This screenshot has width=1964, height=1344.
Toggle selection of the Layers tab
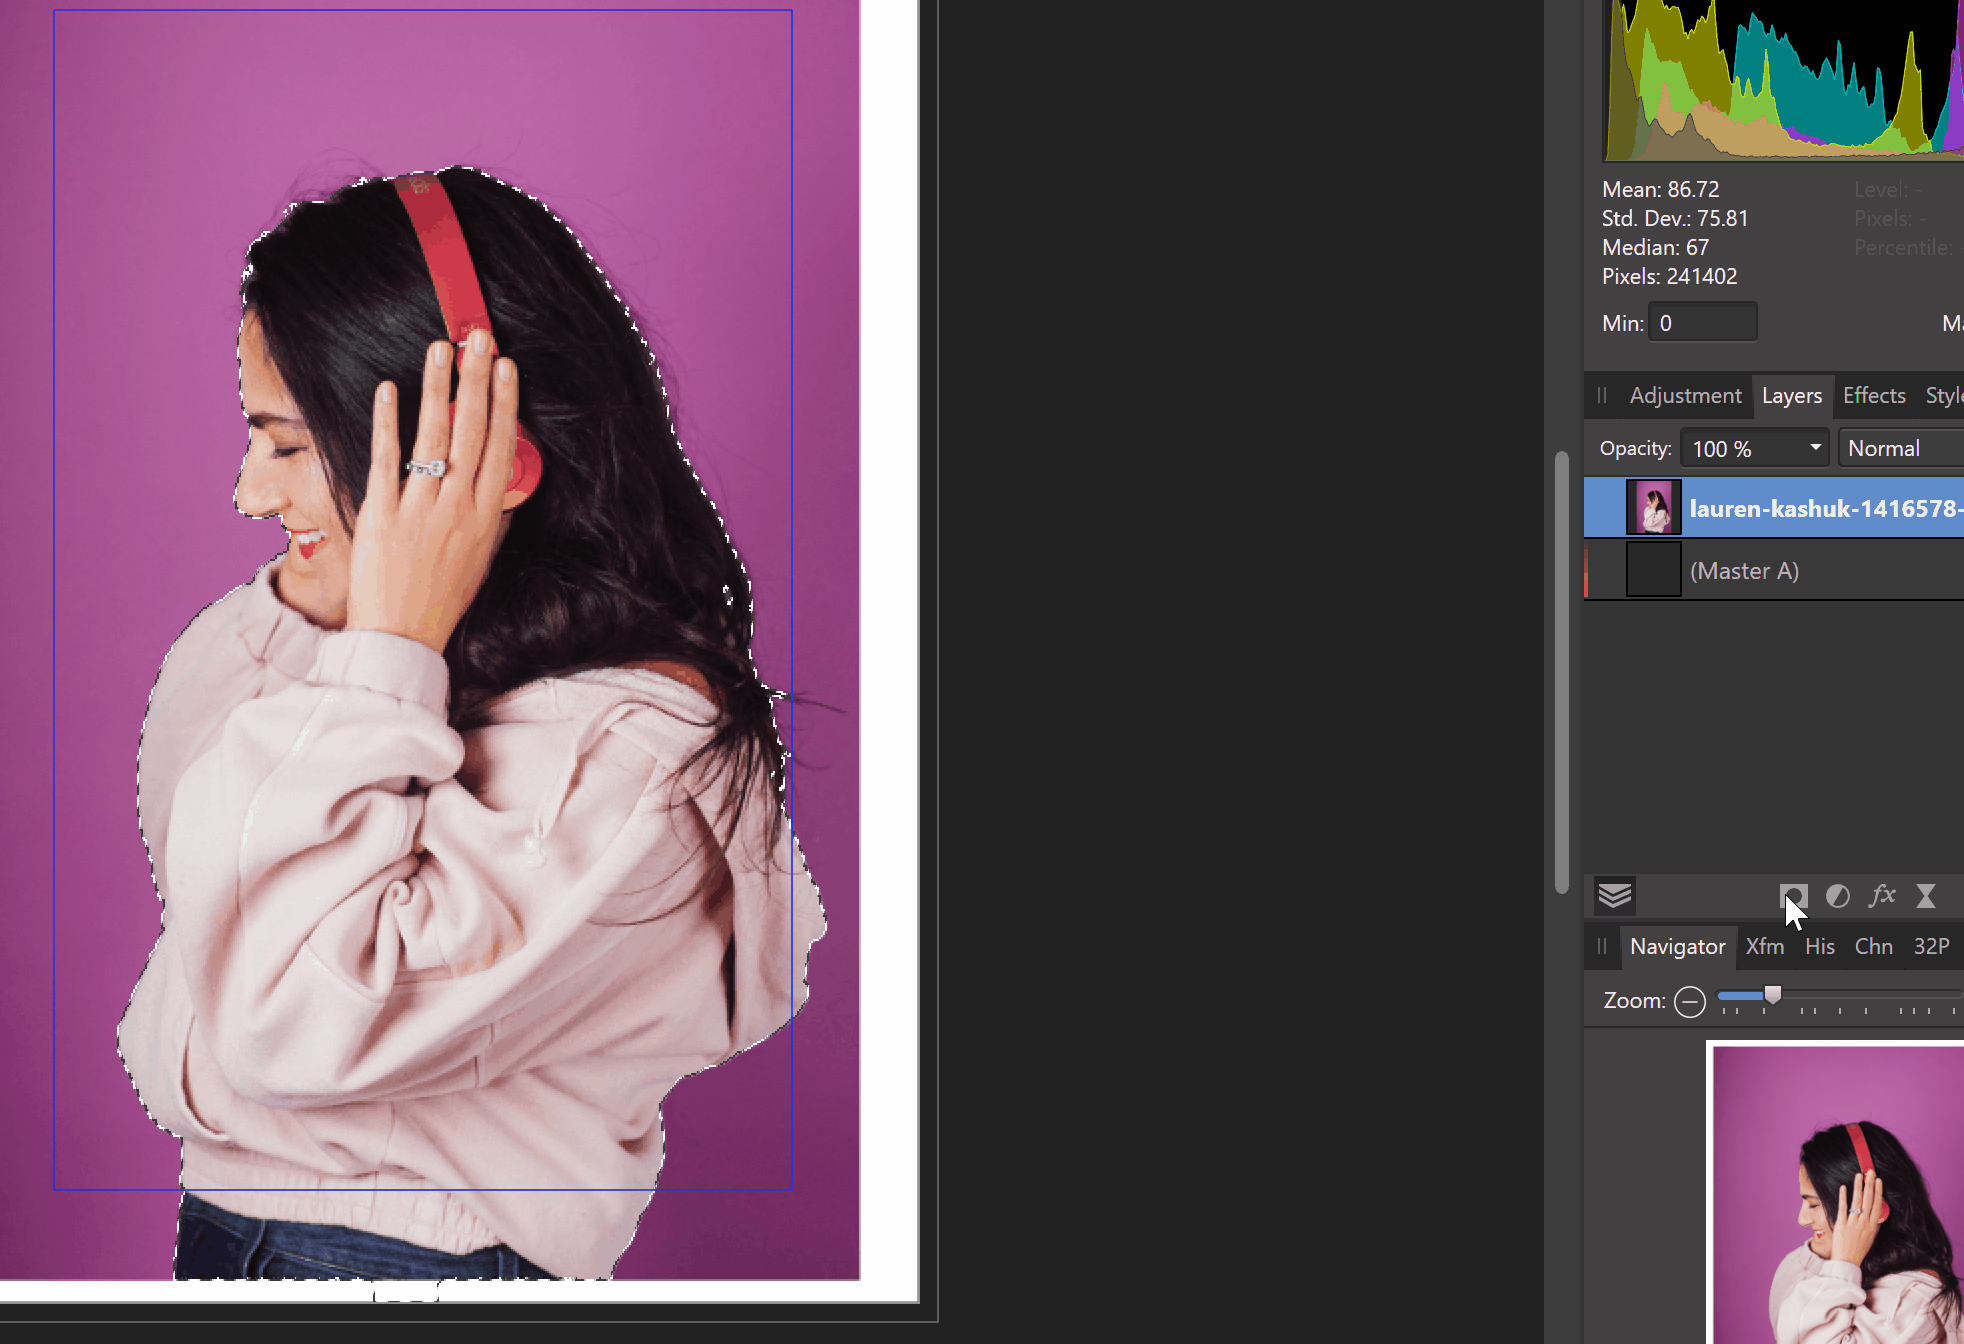click(1792, 395)
